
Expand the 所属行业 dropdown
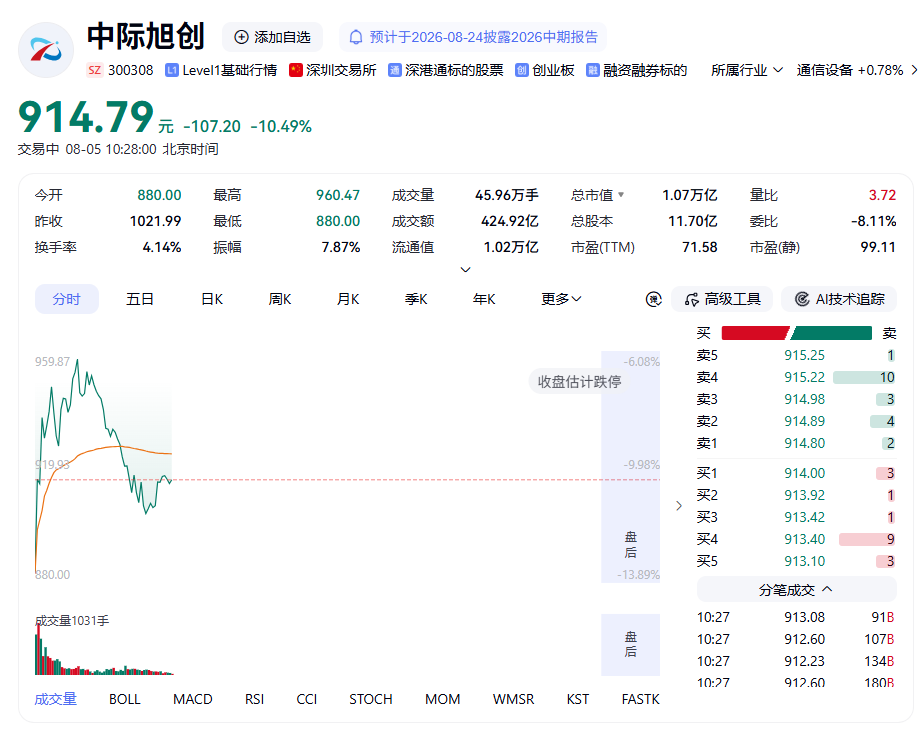pos(747,70)
